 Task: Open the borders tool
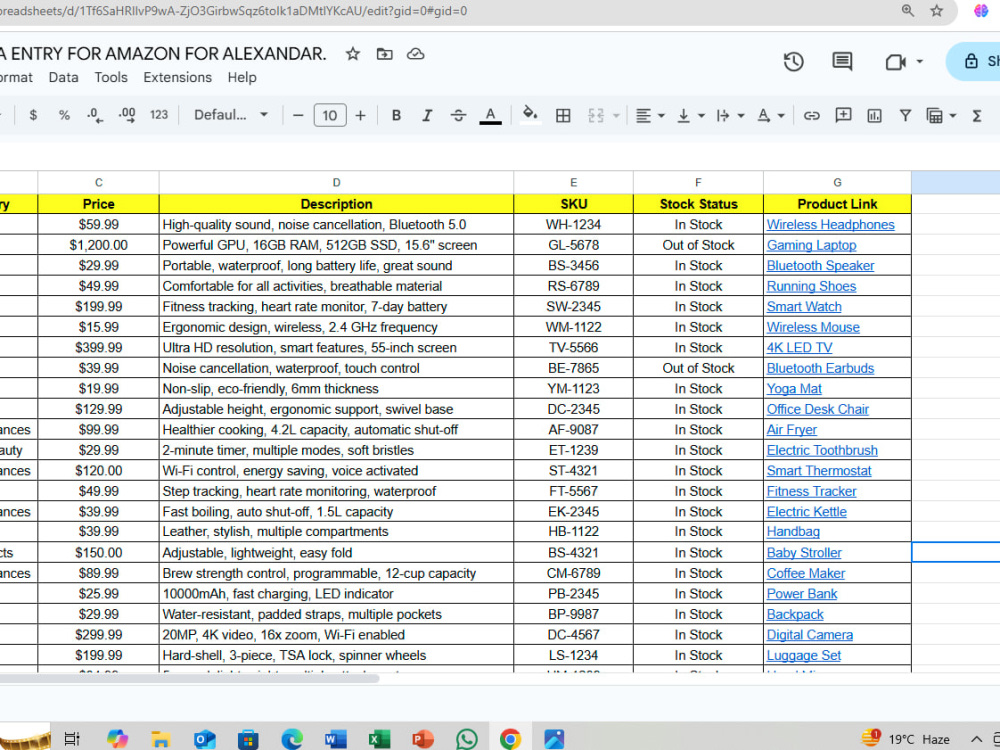tap(563, 115)
